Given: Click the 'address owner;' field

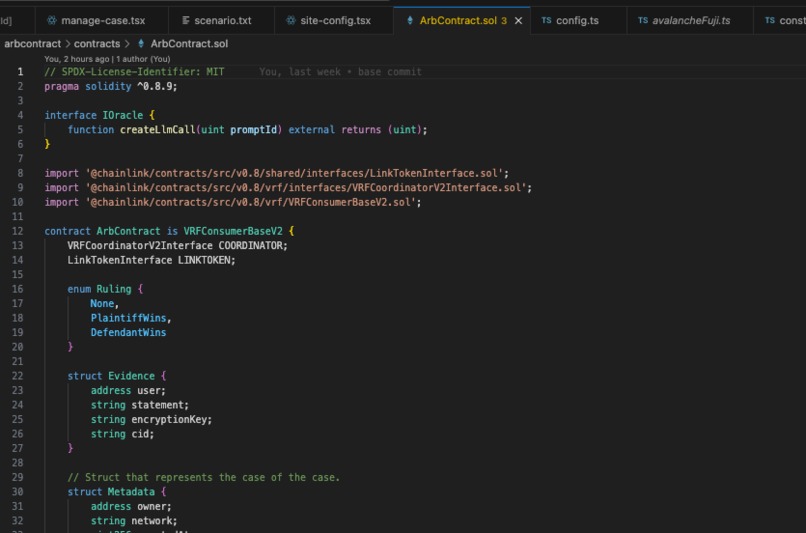Looking at the screenshot, I should [x=131, y=506].
